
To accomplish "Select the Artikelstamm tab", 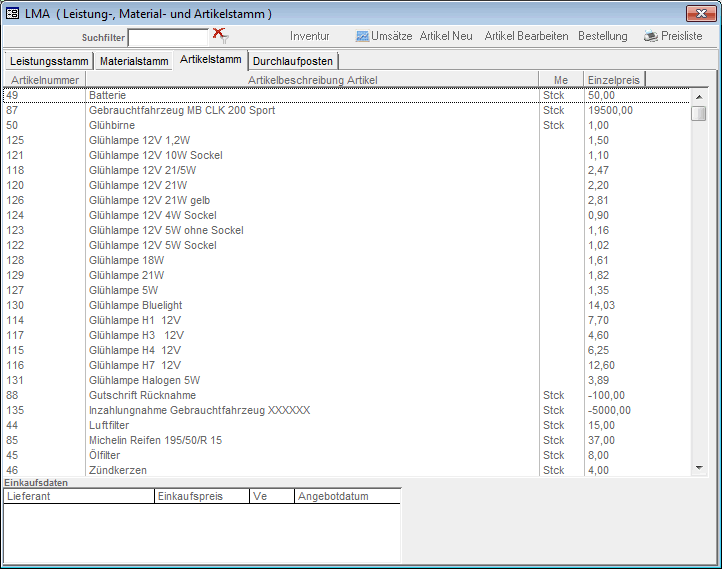I will tap(210, 60).
